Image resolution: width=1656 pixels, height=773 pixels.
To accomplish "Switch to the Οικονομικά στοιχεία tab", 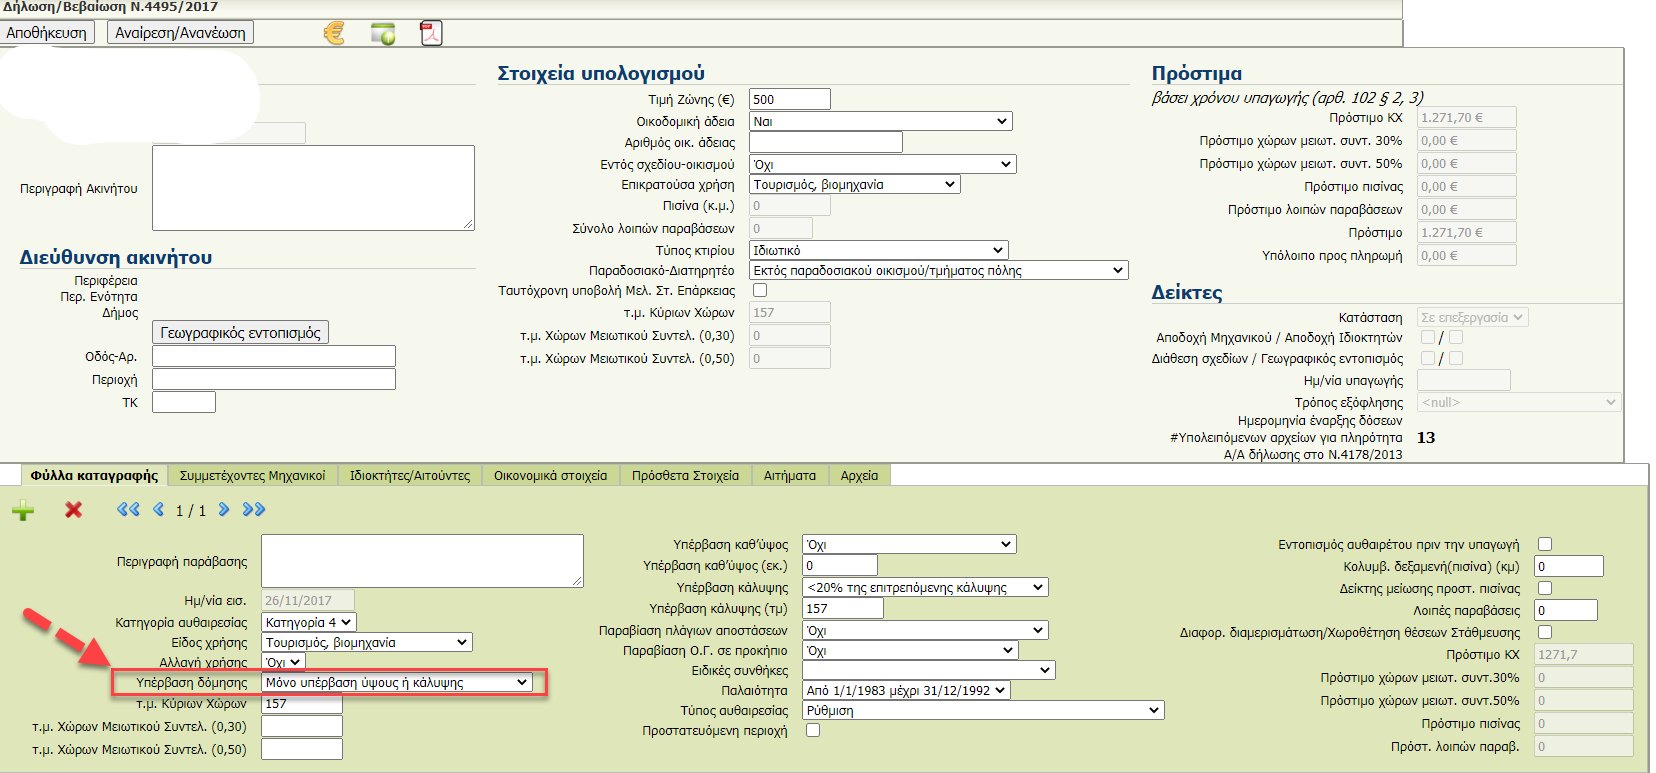I will pyautogui.click(x=550, y=476).
